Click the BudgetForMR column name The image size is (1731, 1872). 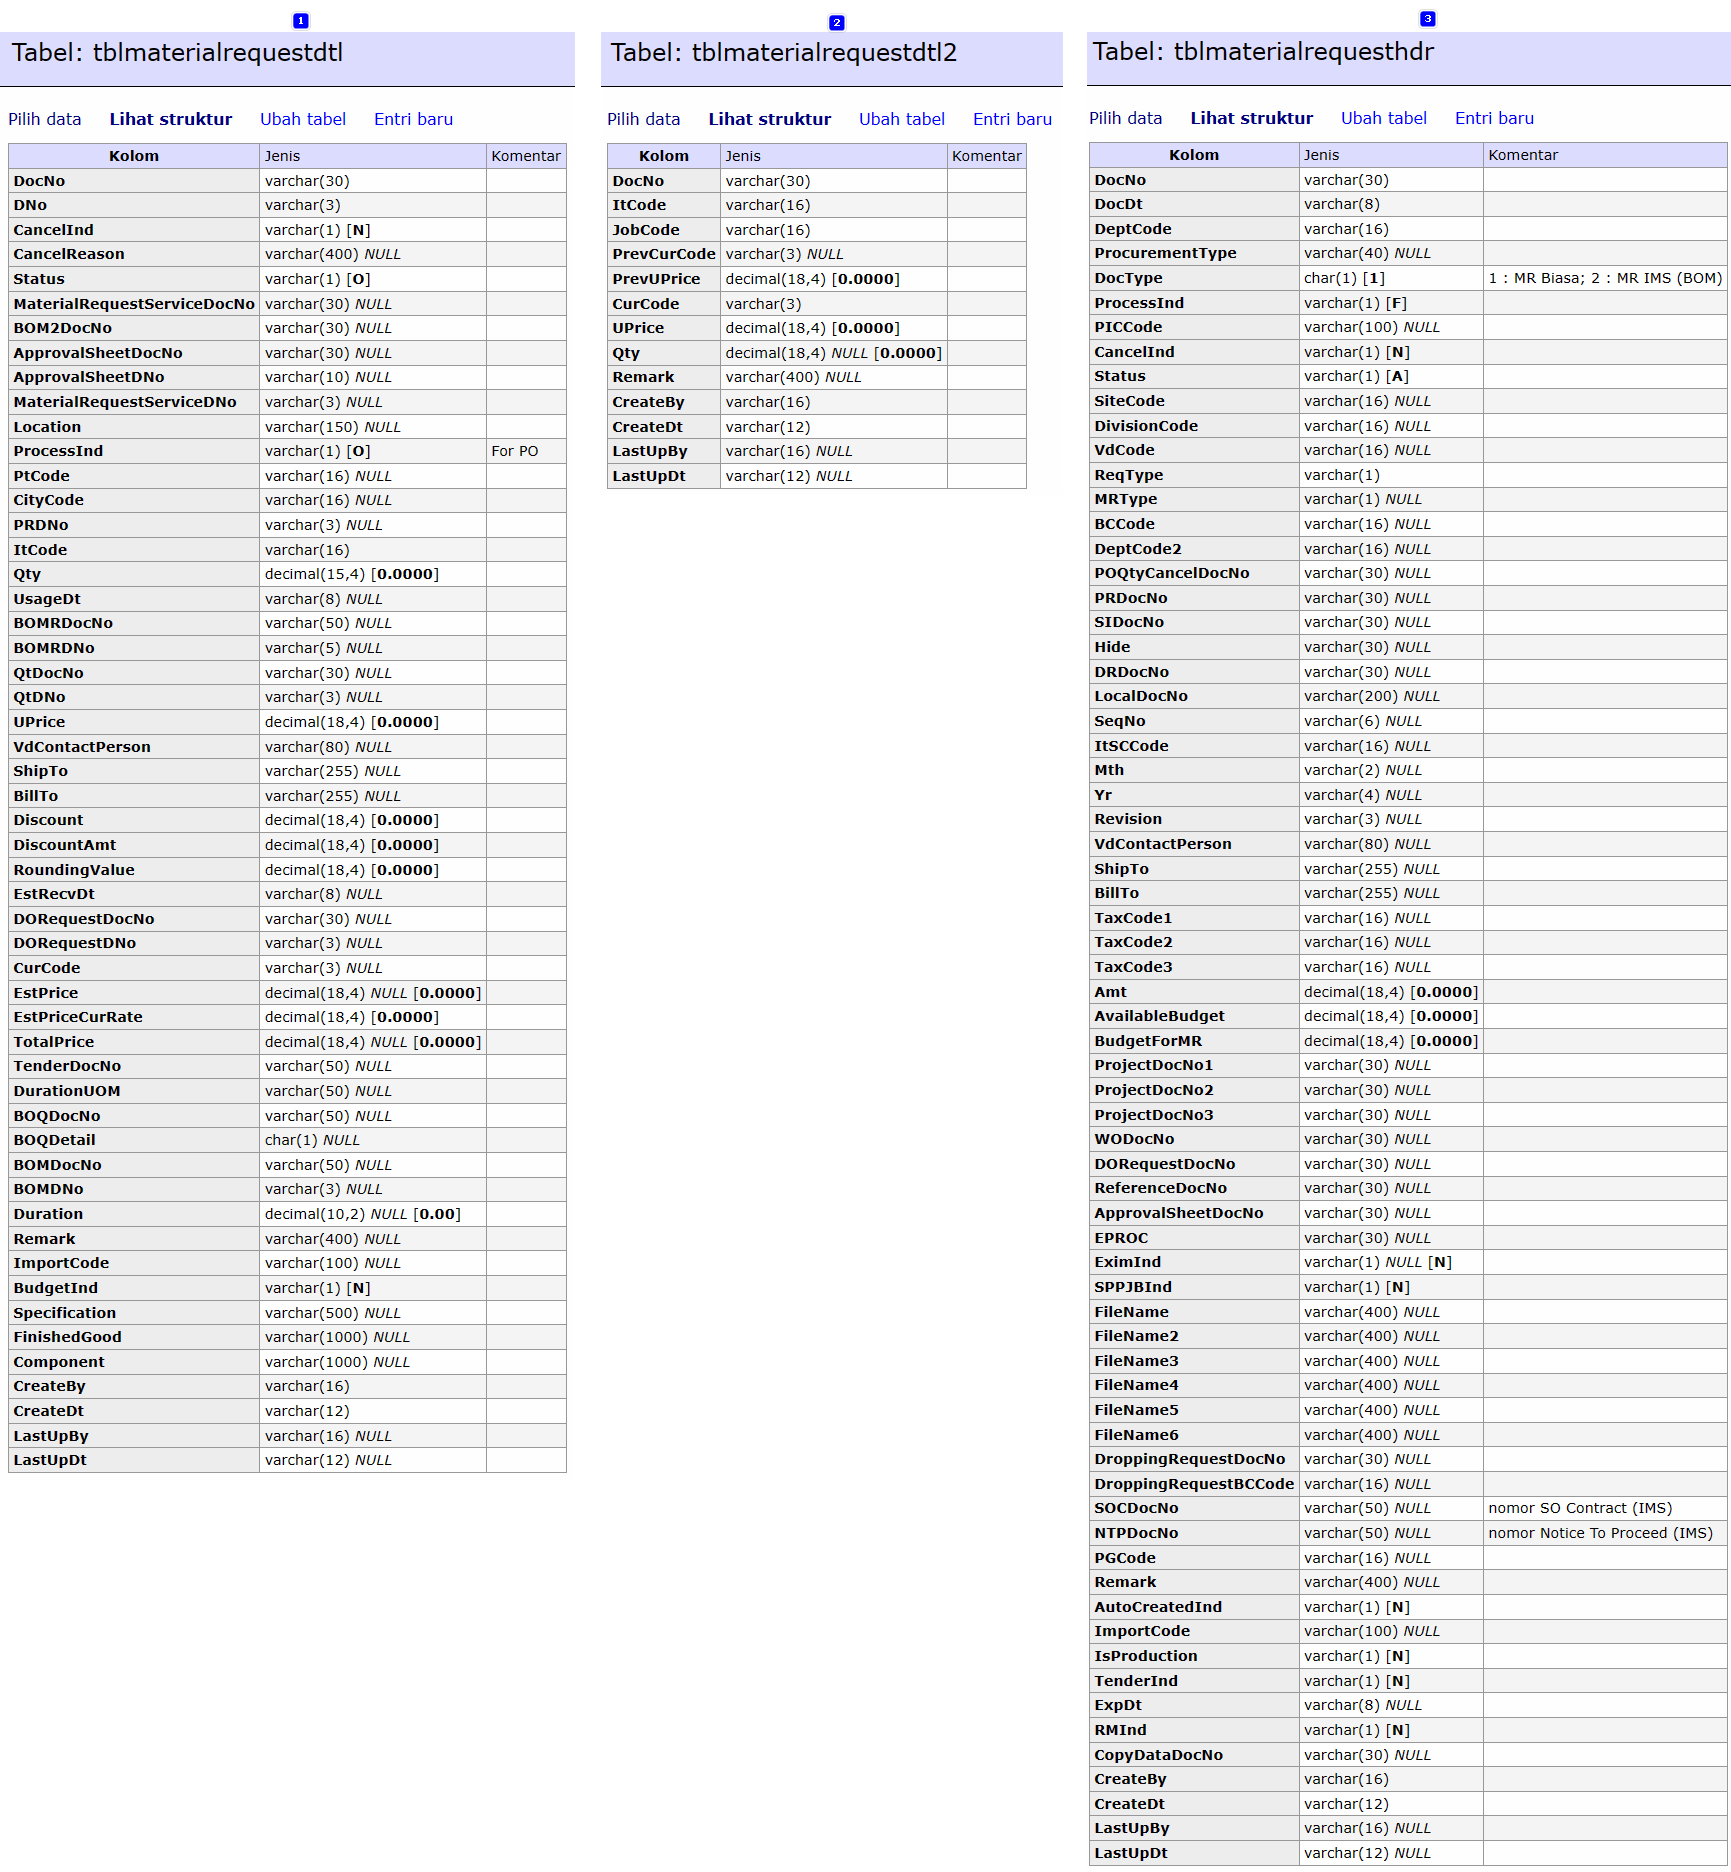coord(1148,1041)
